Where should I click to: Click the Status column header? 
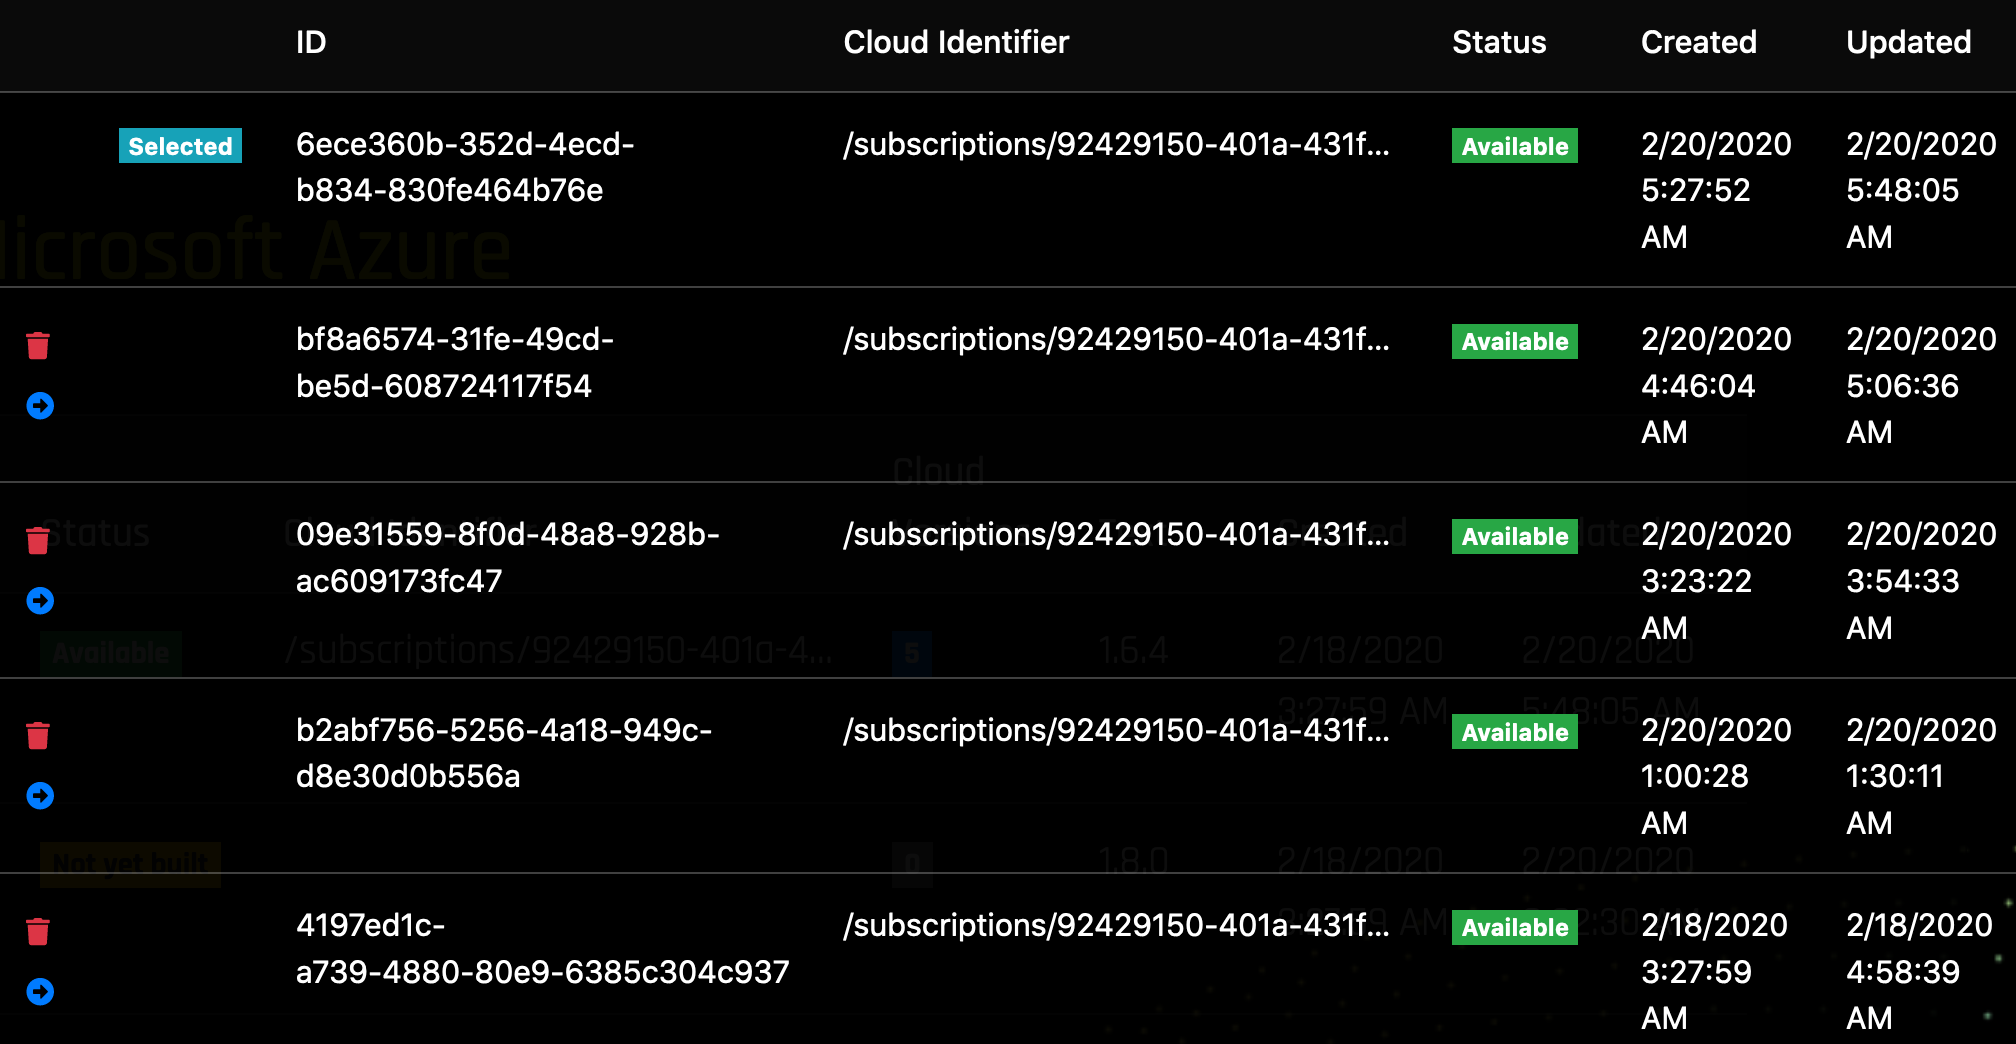(x=1499, y=42)
